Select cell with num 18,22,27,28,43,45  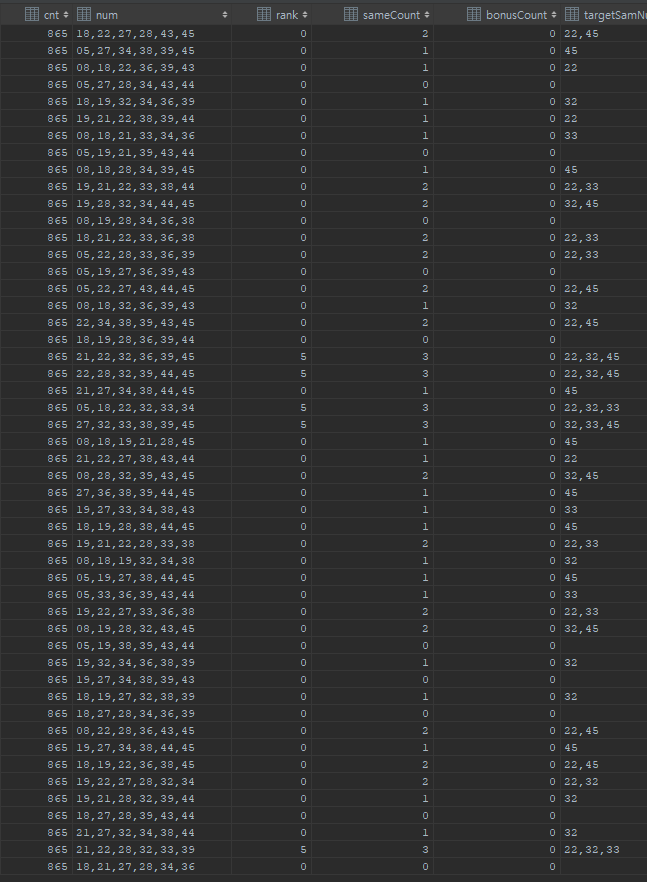tap(152, 34)
